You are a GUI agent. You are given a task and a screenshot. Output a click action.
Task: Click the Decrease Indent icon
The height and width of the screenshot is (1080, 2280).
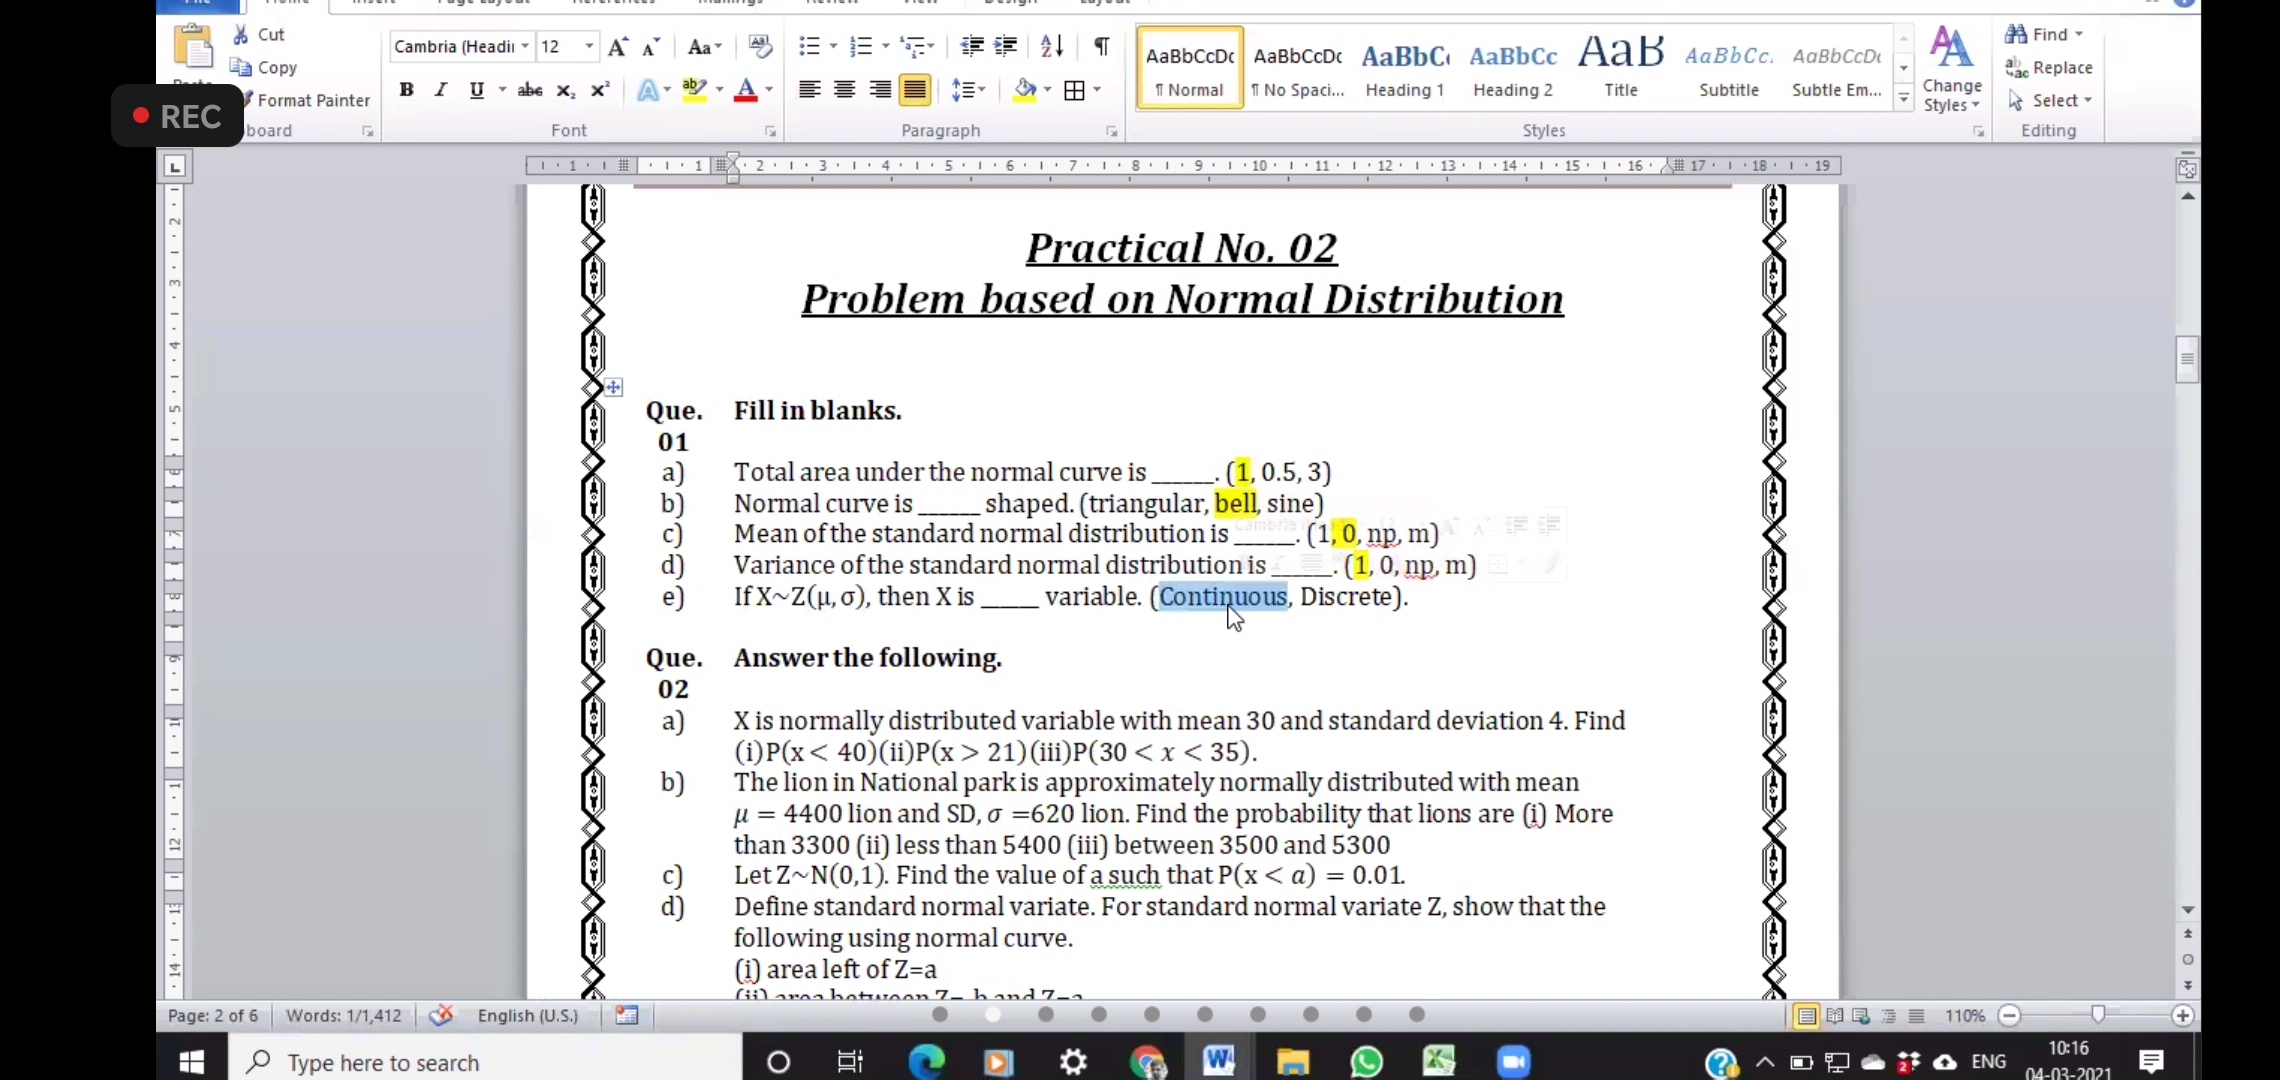point(971,46)
